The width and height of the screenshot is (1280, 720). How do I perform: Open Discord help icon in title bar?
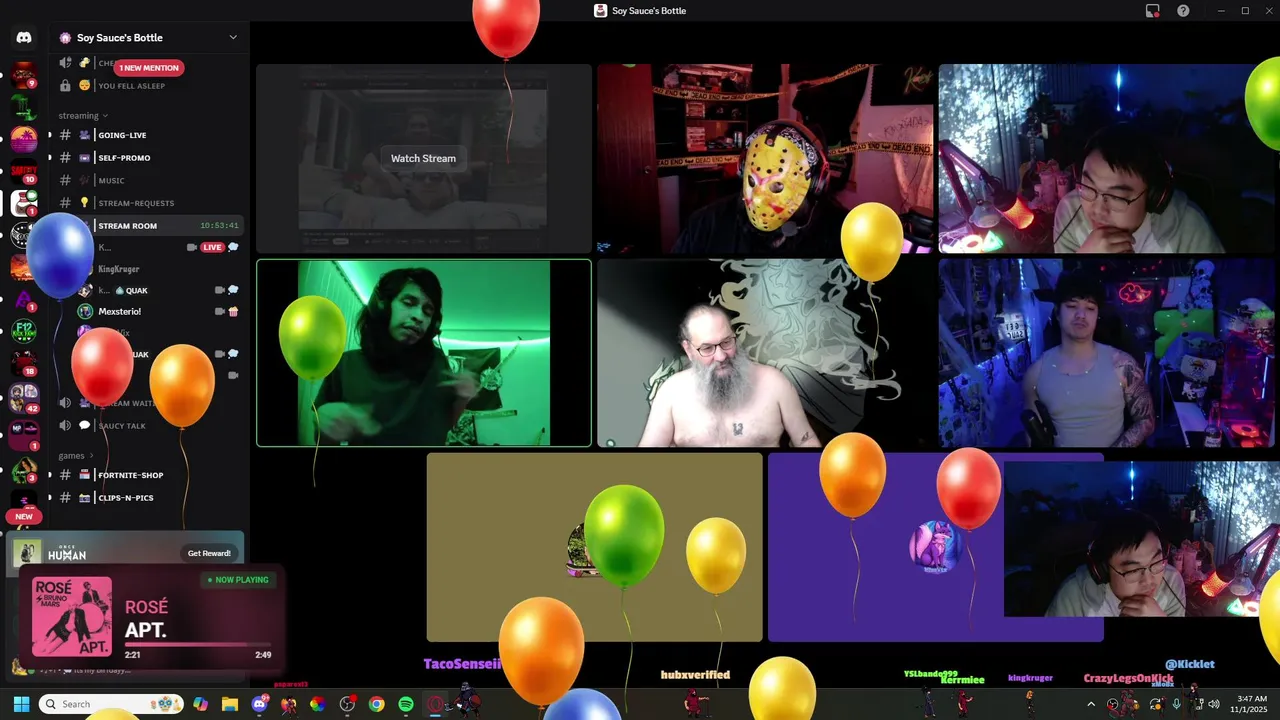pos(1184,11)
